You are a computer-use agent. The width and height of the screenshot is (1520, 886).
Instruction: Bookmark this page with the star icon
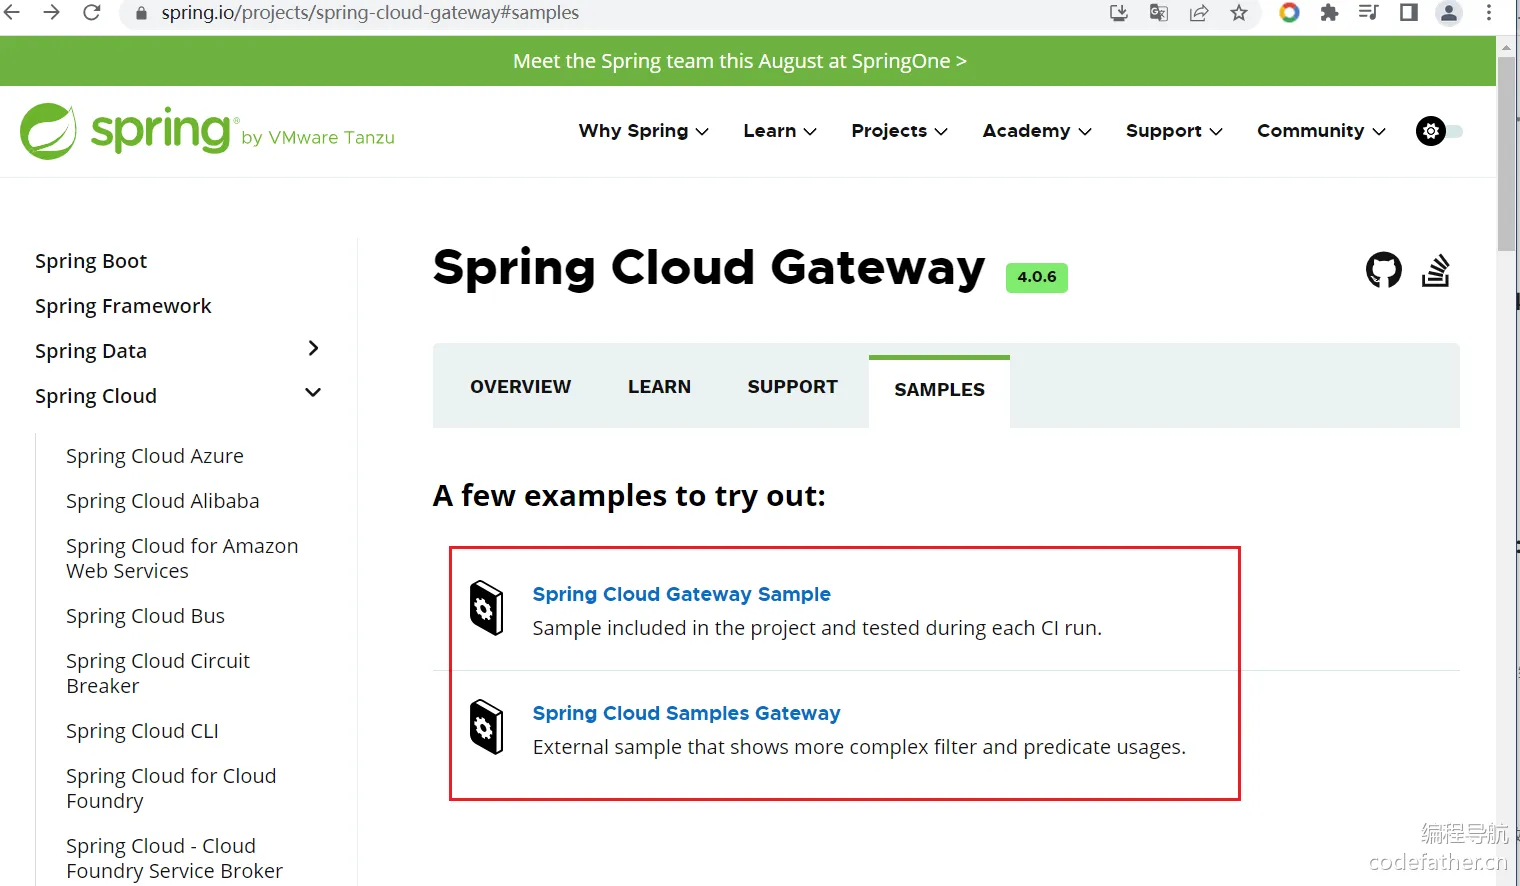click(1239, 13)
